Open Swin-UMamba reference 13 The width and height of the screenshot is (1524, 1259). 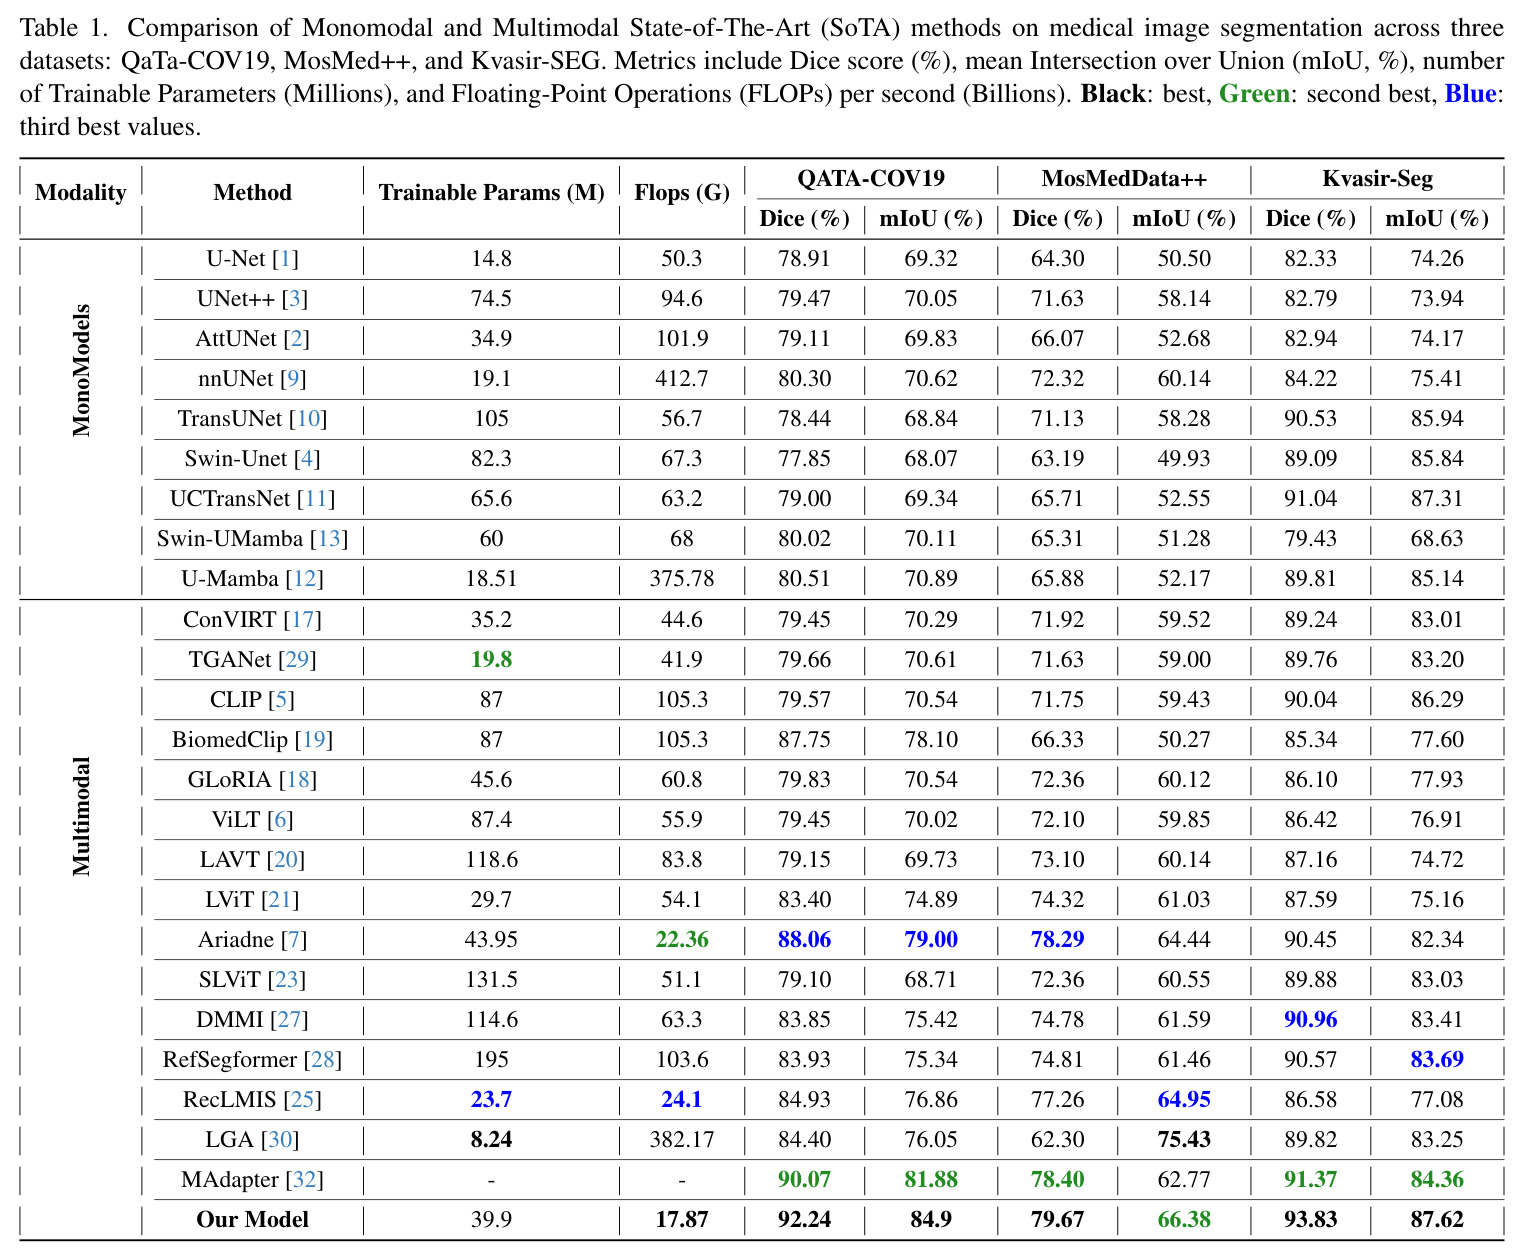329,539
